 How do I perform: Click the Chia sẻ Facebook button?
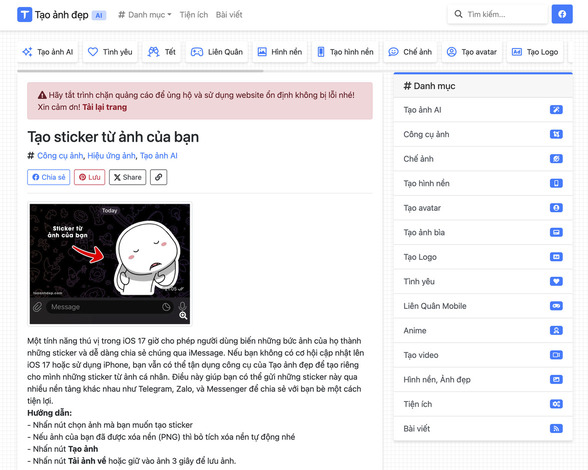pyautogui.click(x=49, y=177)
